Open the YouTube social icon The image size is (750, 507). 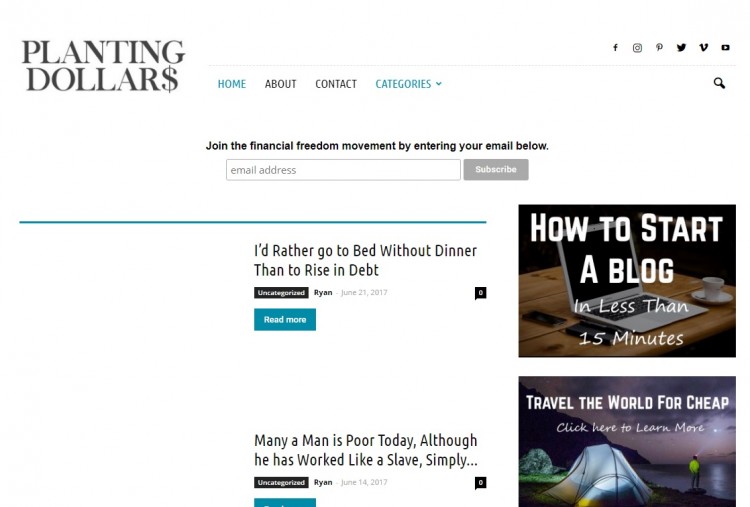(725, 47)
